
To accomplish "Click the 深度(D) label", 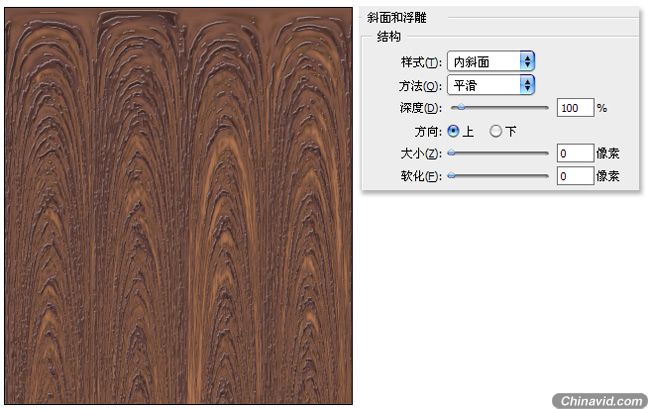I will coord(421,108).
